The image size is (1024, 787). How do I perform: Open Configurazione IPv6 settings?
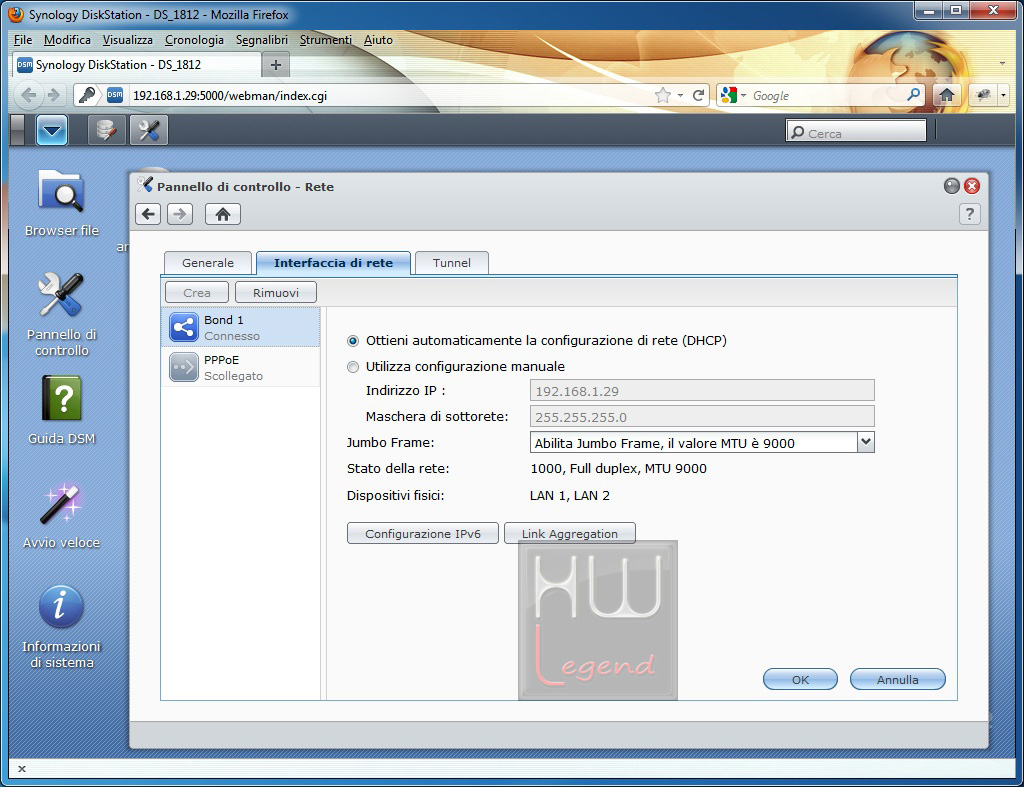pos(423,534)
